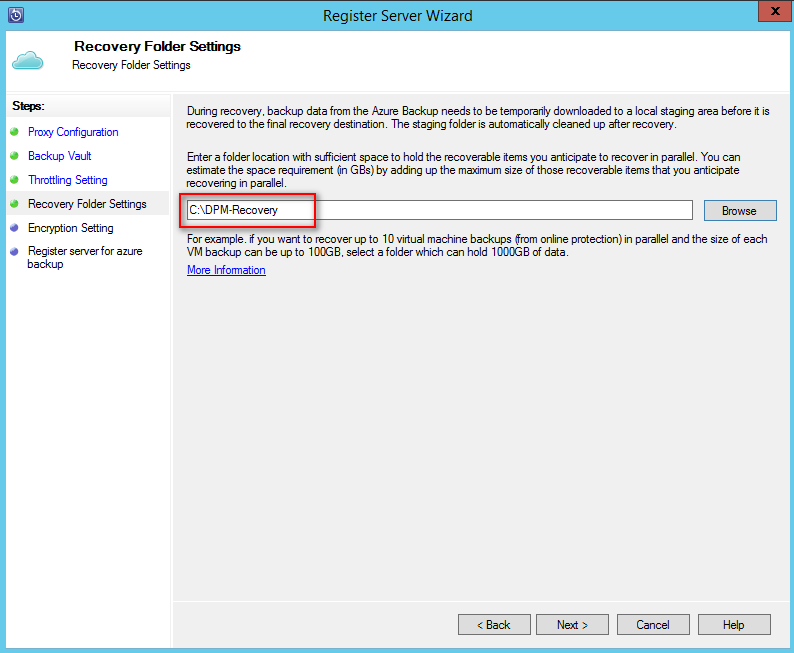
Task: Click green status dot beside Proxy Configuration
Action: coord(14,132)
